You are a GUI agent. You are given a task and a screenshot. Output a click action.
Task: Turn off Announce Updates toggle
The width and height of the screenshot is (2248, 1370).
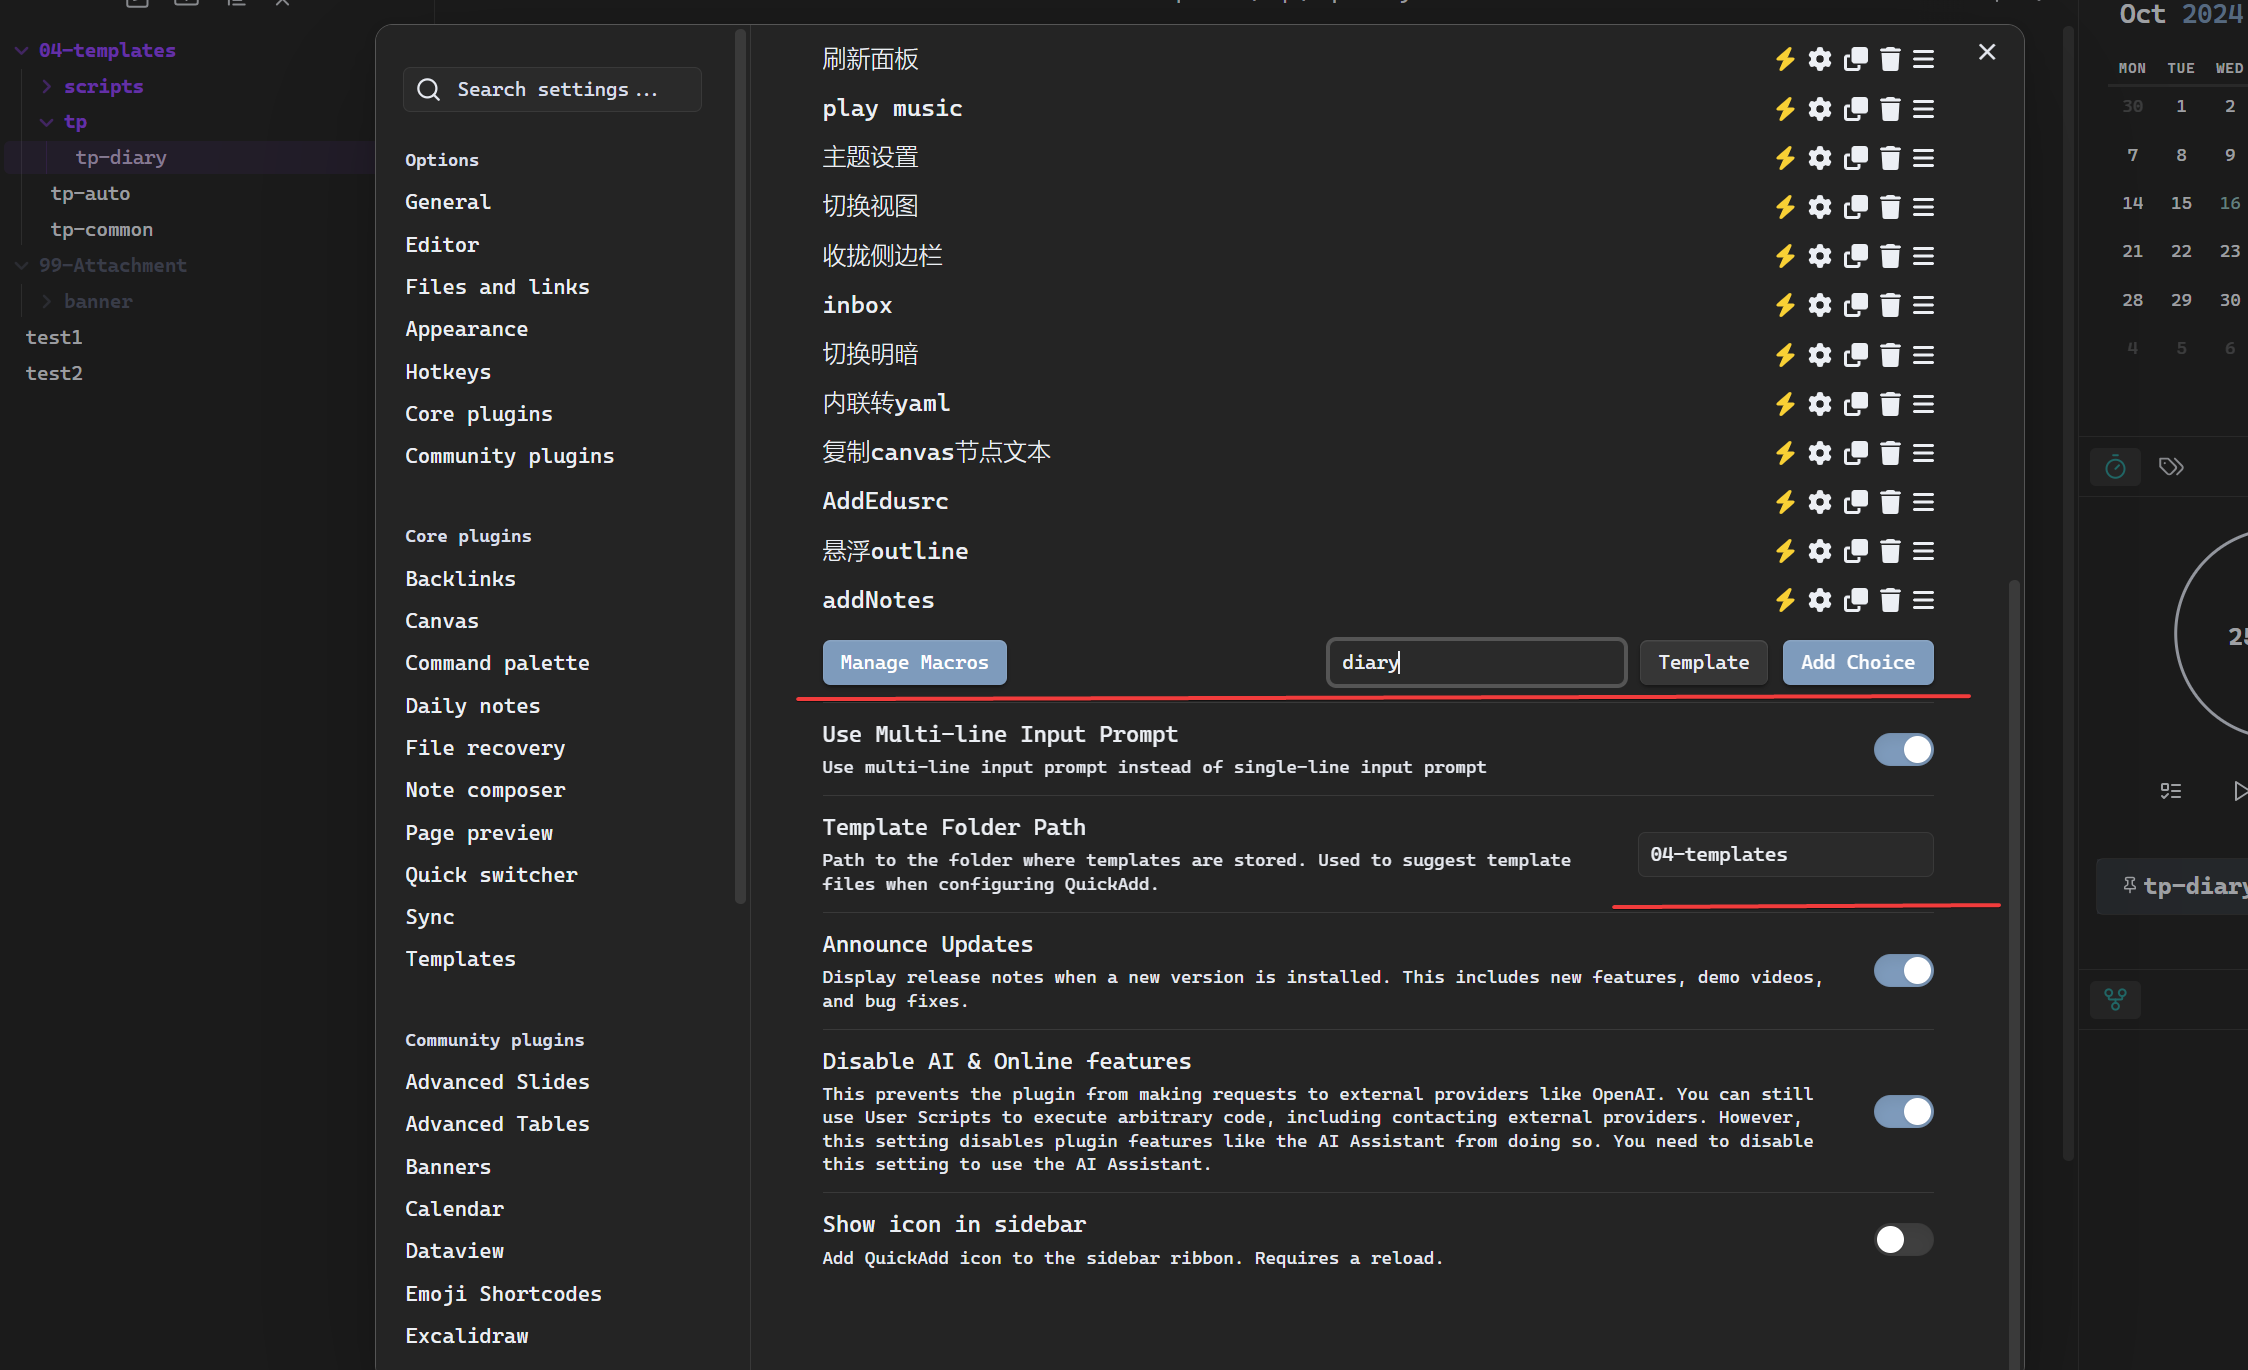1903,971
